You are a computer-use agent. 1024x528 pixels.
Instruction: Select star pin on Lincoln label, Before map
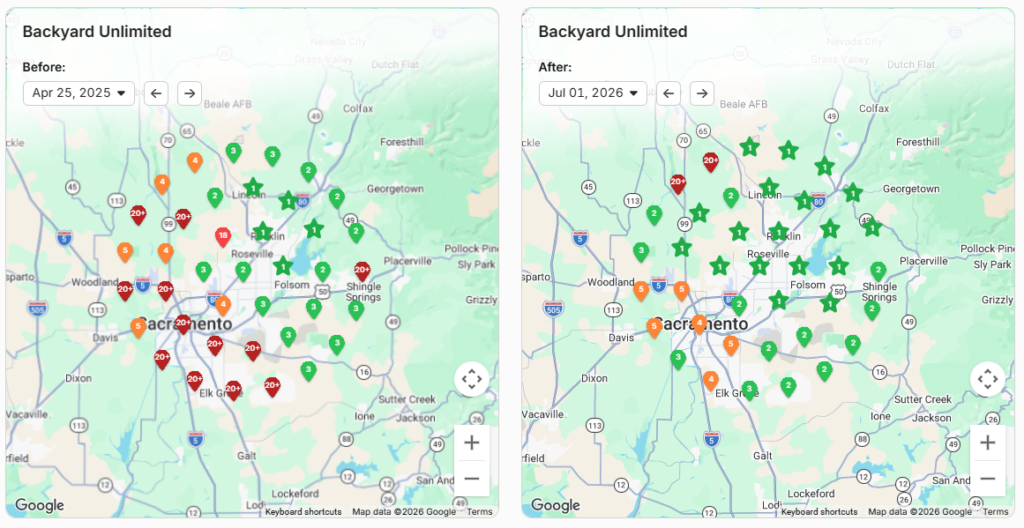253,188
